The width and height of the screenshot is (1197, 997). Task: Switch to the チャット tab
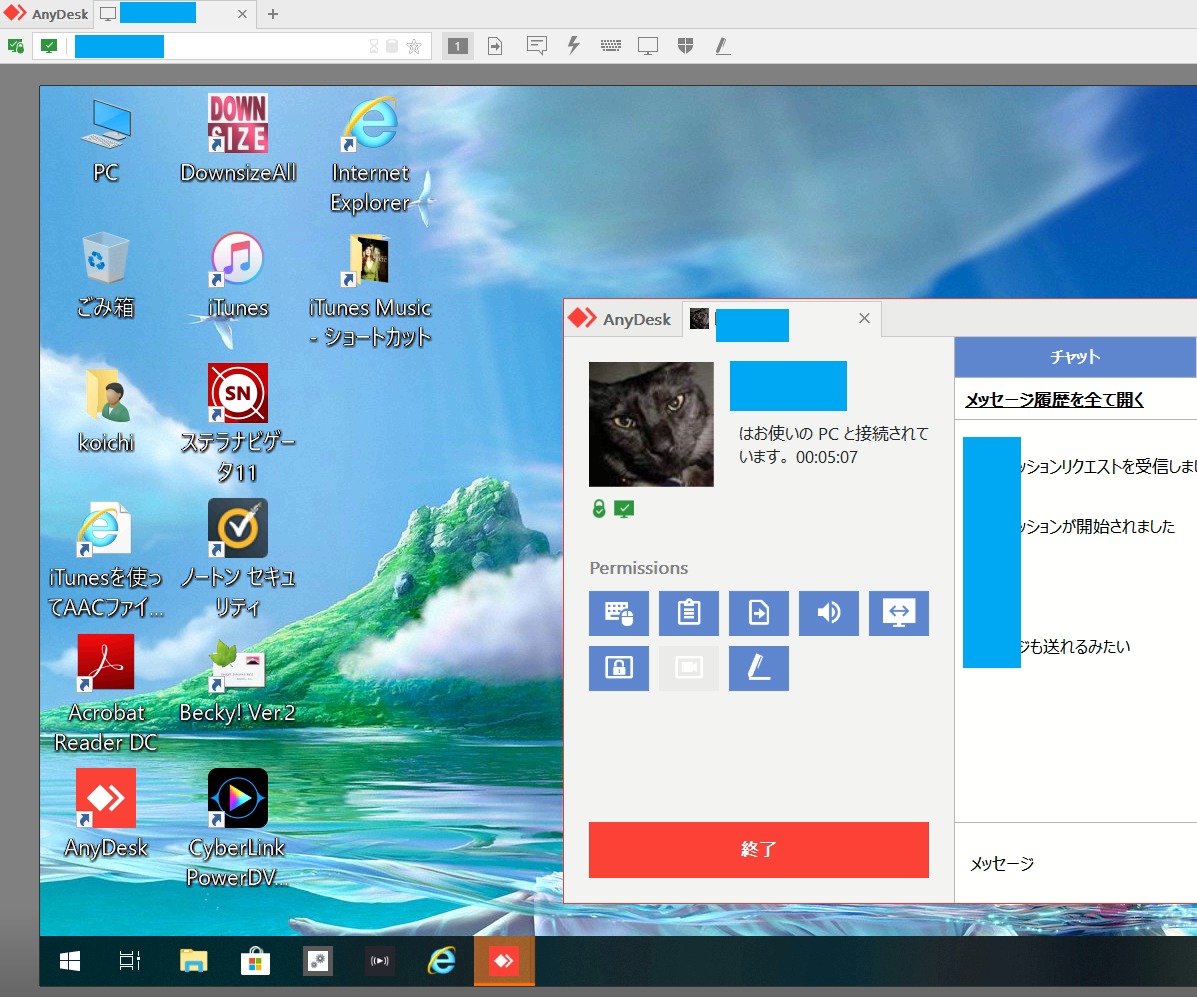[x=1075, y=357]
